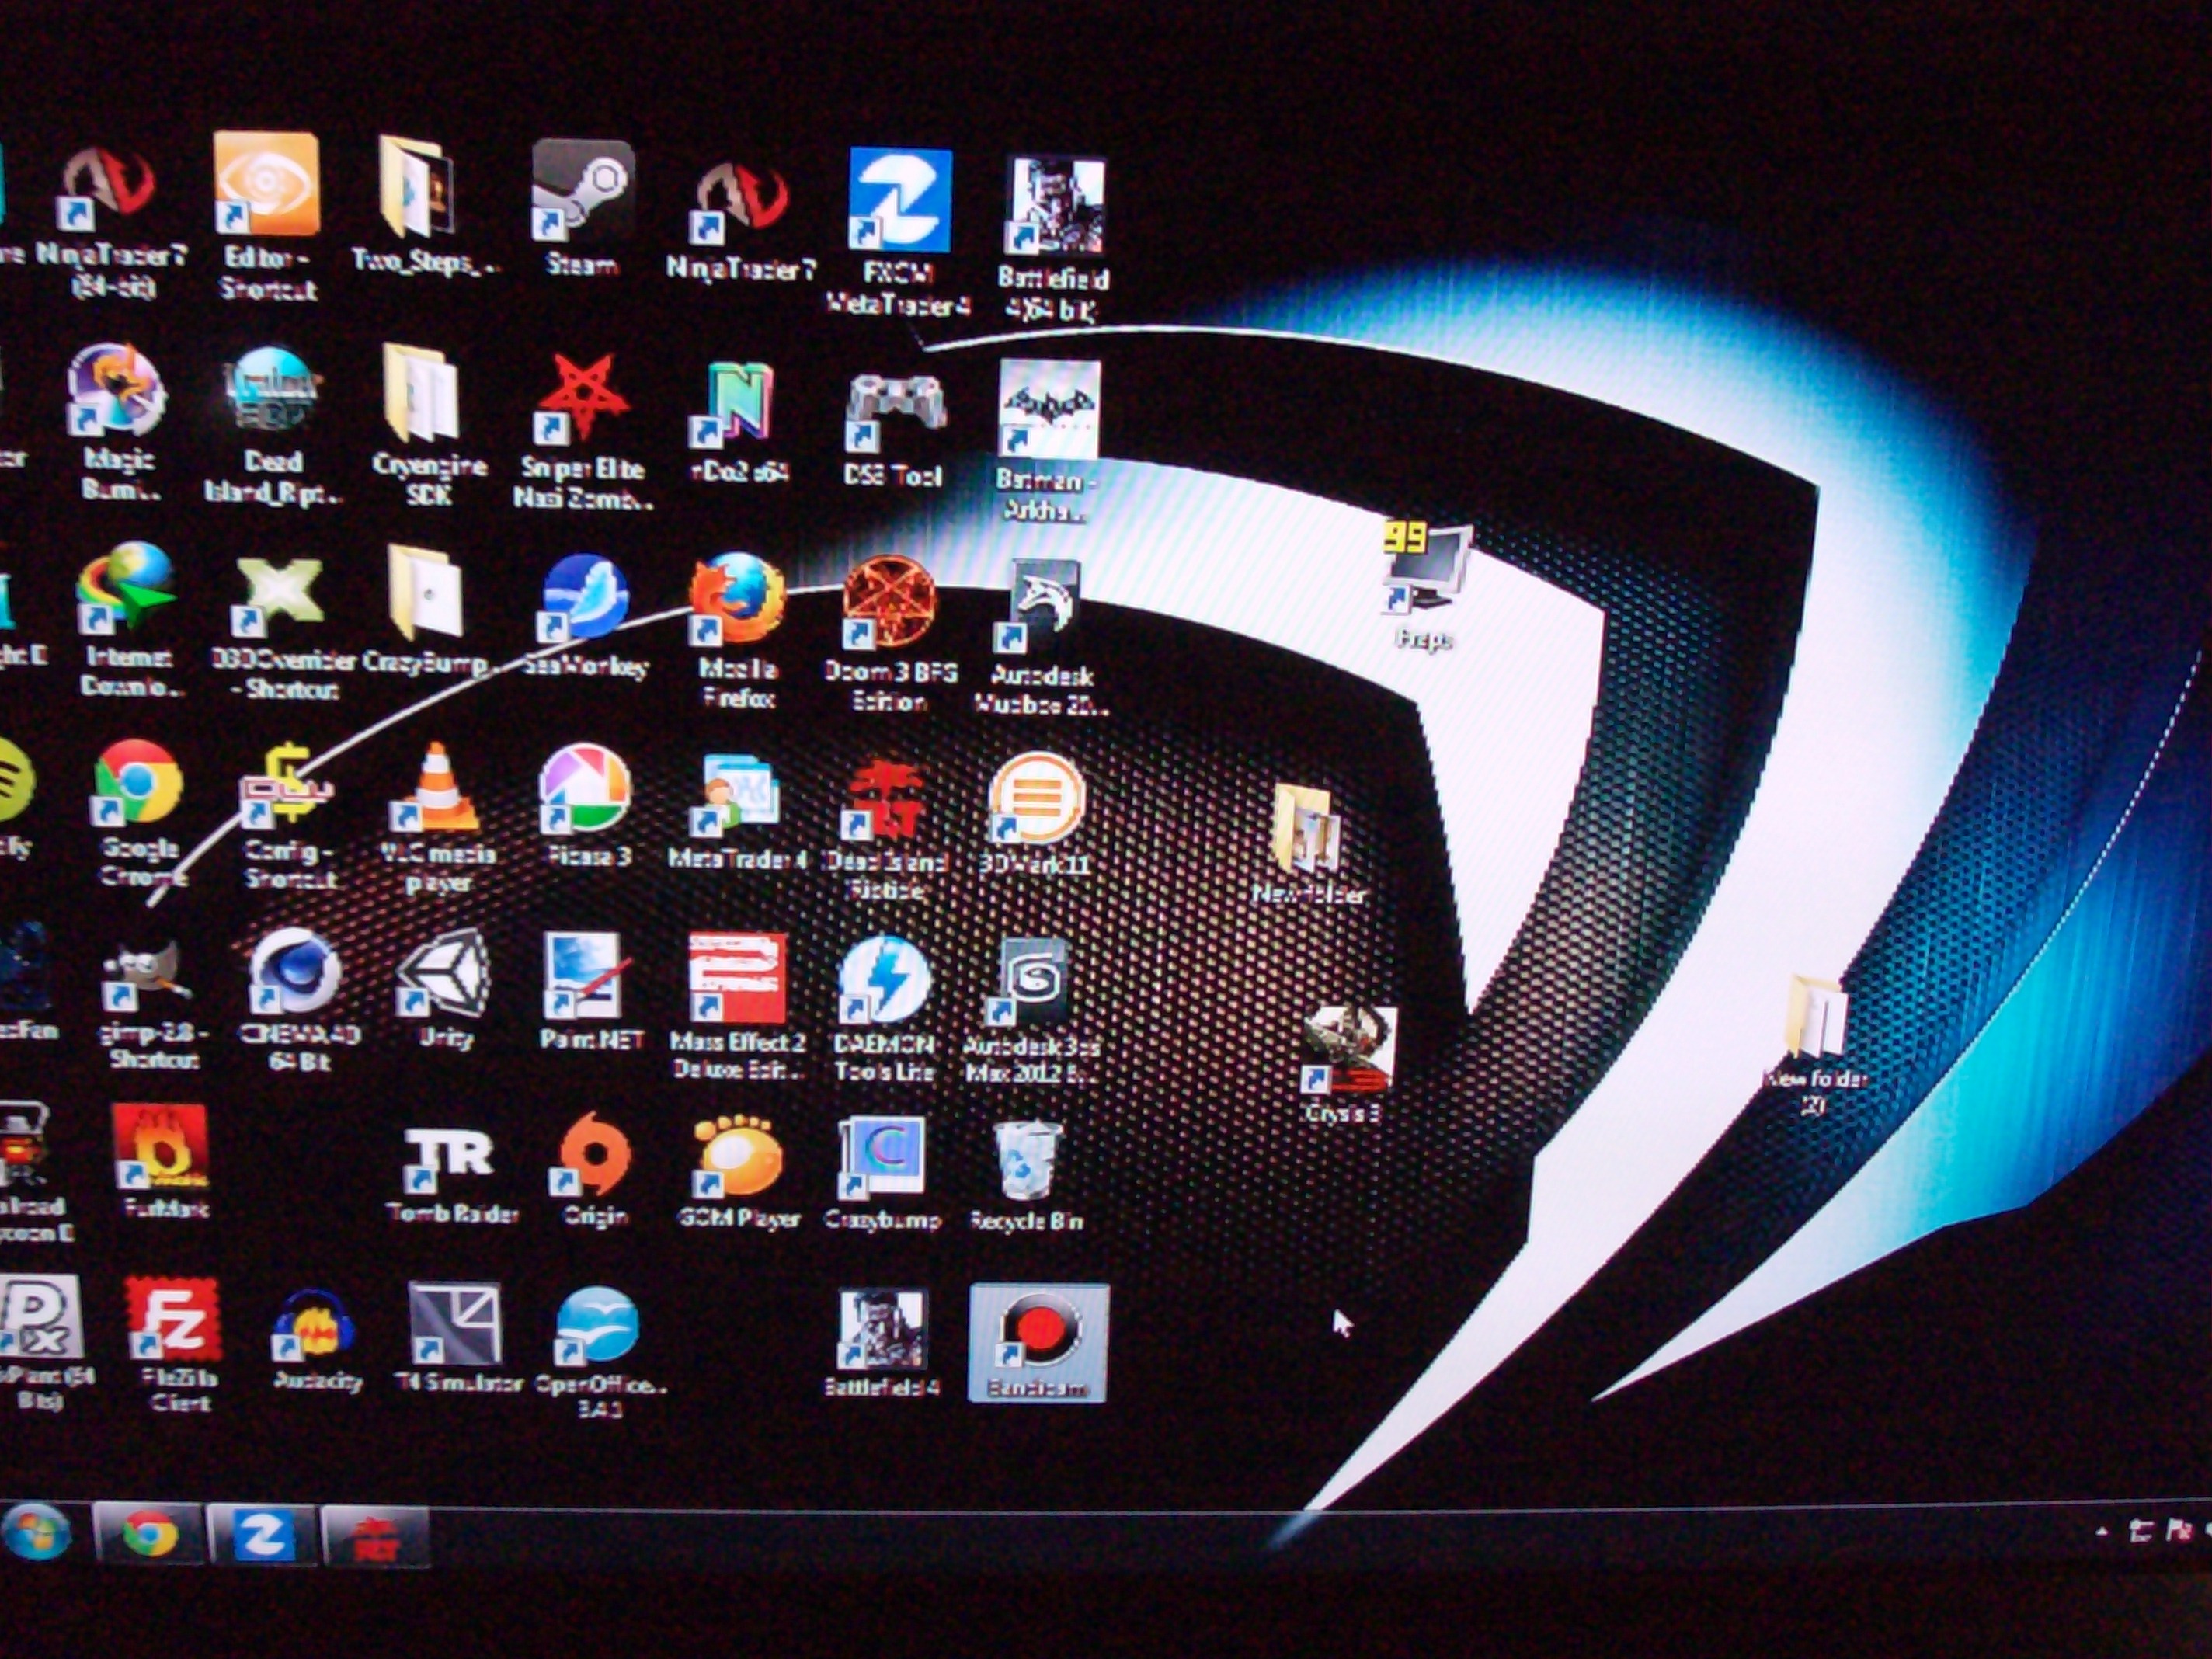Screen dimensions: 2212x1659
Task: Select the New folder icon
Action: pos(1308,845)
